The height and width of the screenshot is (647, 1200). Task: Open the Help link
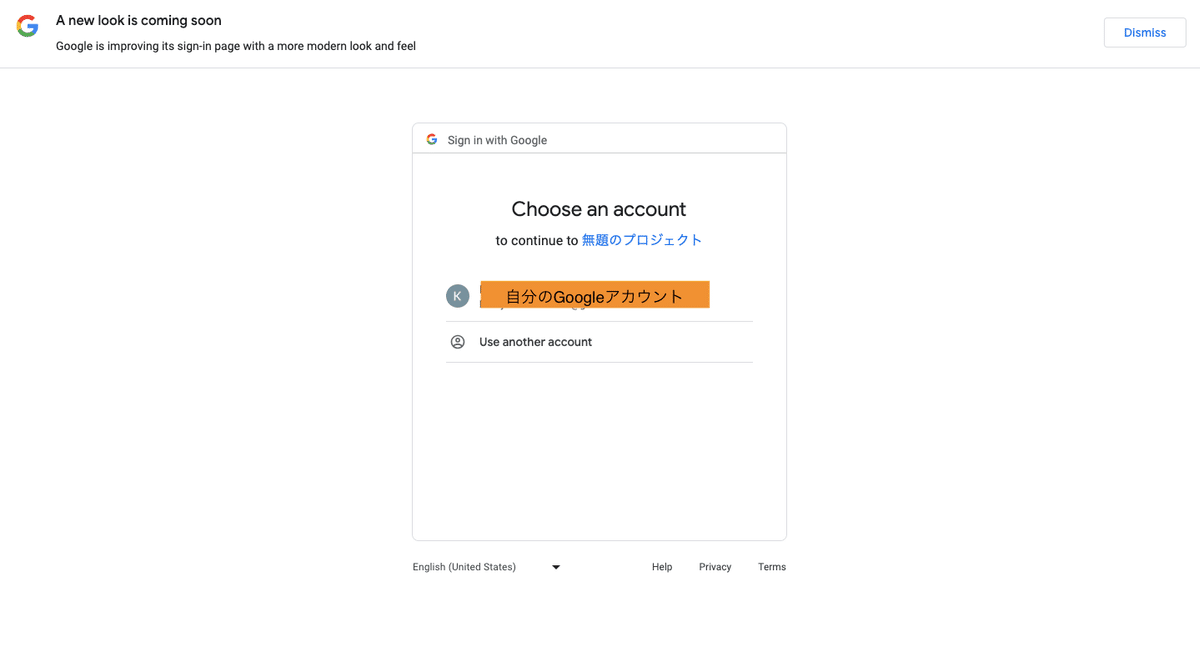(x=662, y=567)
